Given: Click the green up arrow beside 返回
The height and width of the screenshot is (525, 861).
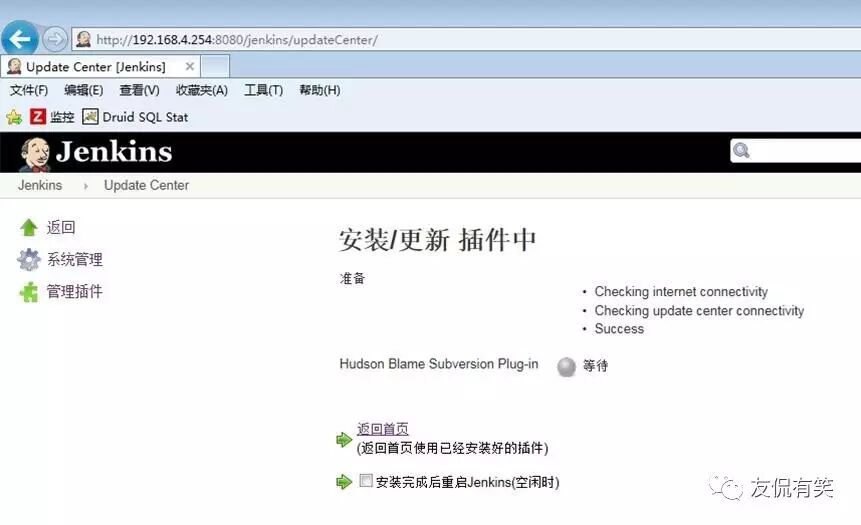Looking at the screenshot, I should [29, 227].
